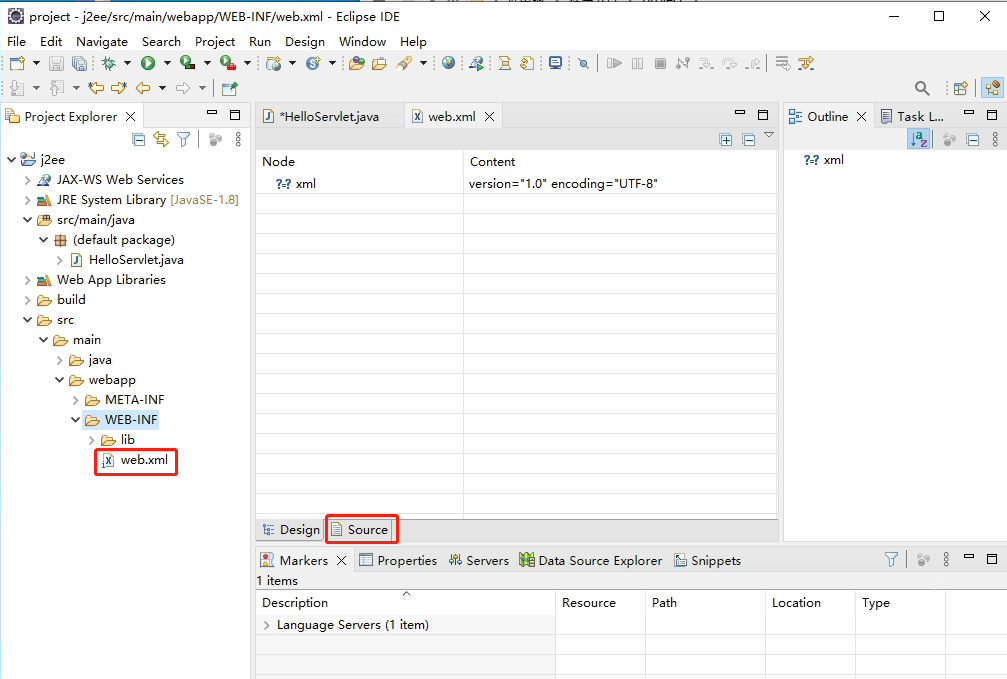Image resolution: width=1007 pixels, height=679 pixels.
Task: Click Resource column header in Markers
Action: [x=600, y=603]
